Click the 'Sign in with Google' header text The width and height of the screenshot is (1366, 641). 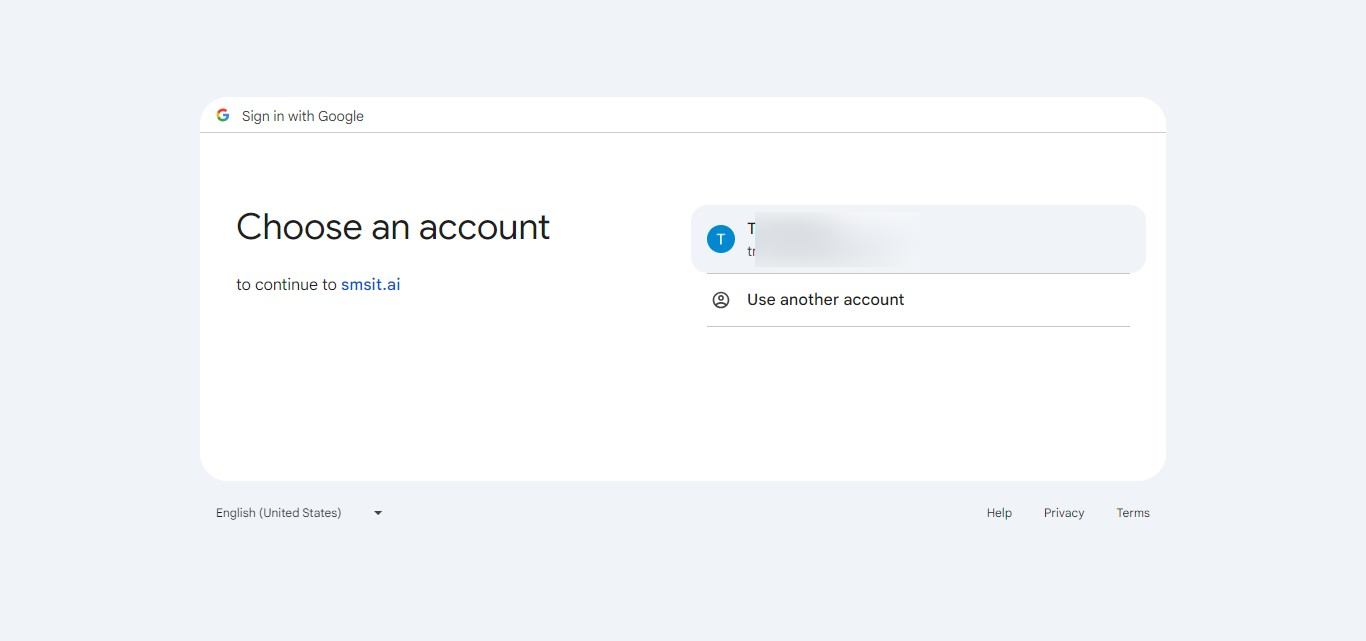pyautogui.click(x=302, y=115)
